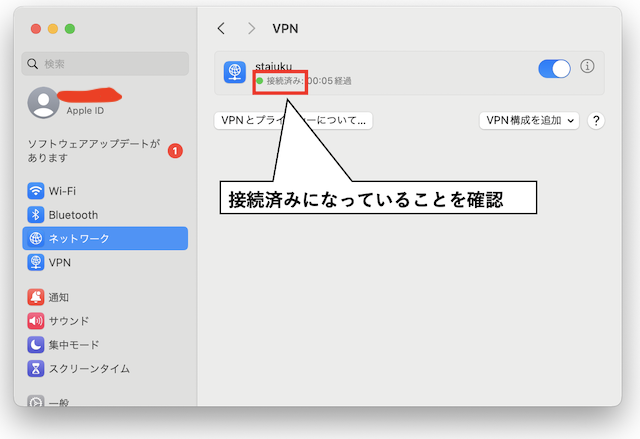Screen dimensions: 640x439
Task: Click the 検索 search field
Action: pos(105,64)
